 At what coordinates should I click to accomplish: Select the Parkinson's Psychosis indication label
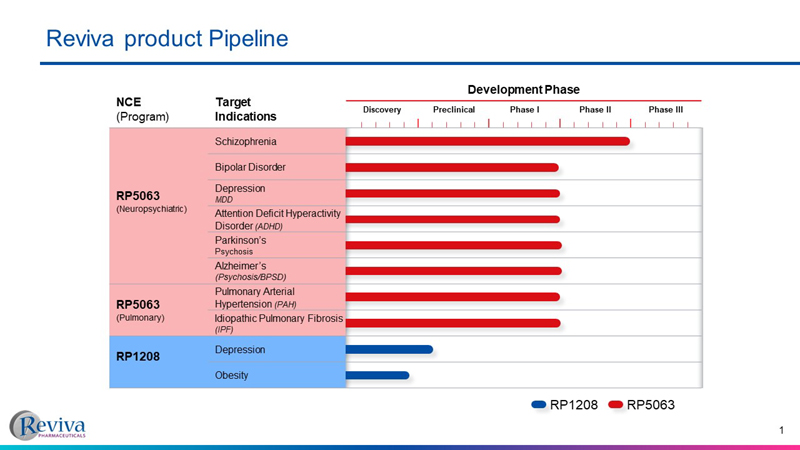coord(242,245)
